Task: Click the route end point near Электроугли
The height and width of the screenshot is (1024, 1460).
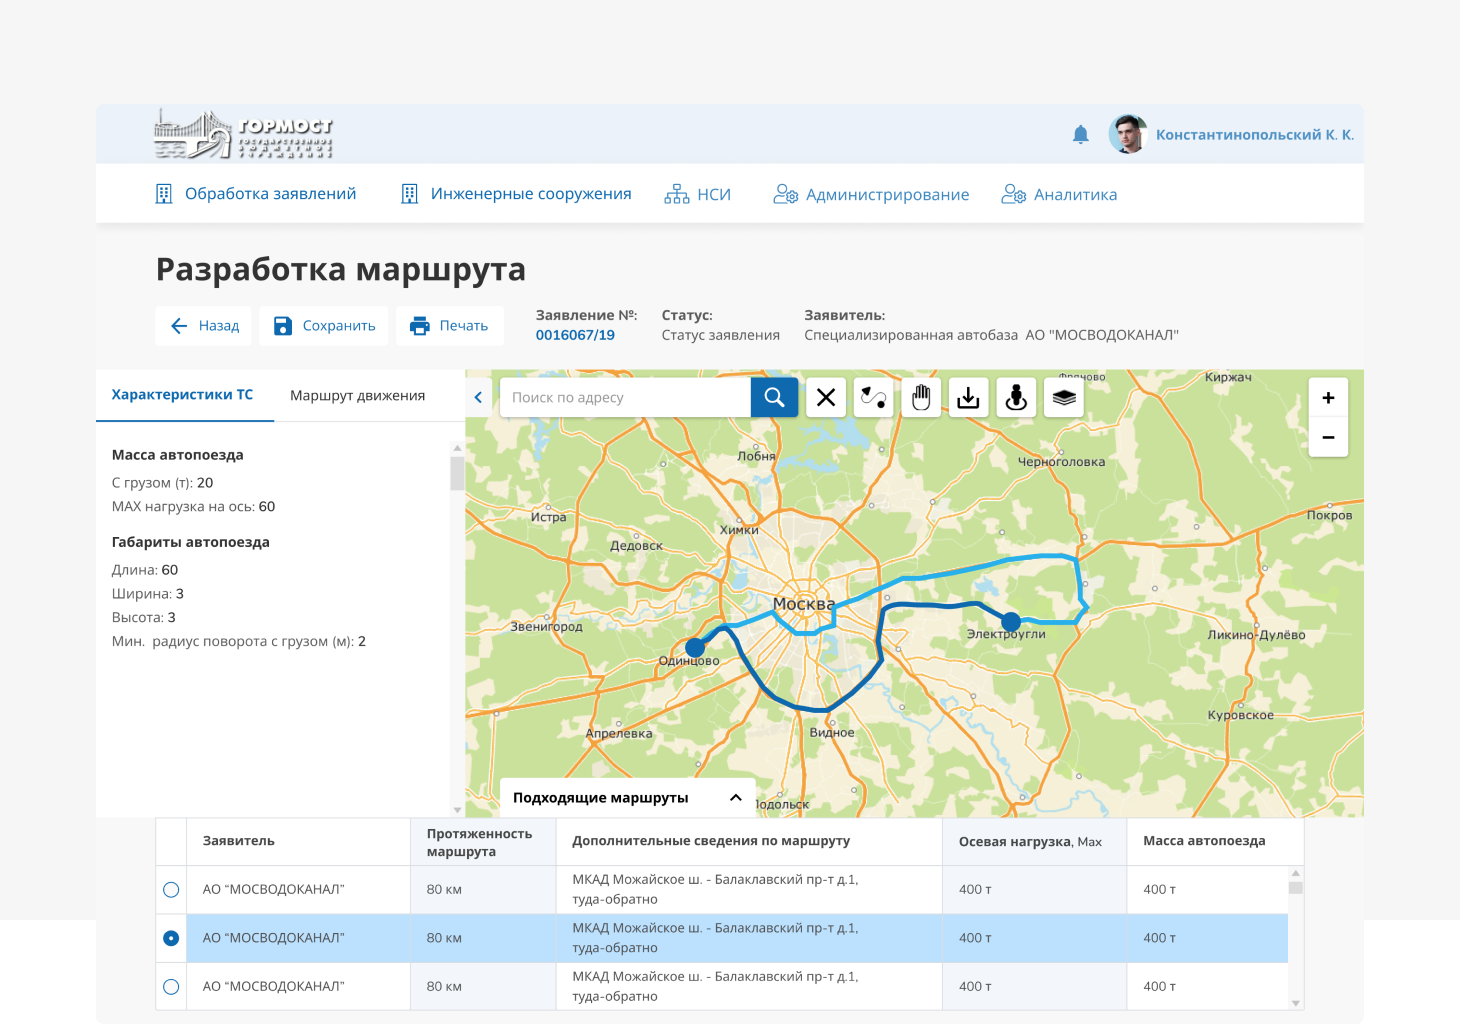Action: (x=1011, y=621)
